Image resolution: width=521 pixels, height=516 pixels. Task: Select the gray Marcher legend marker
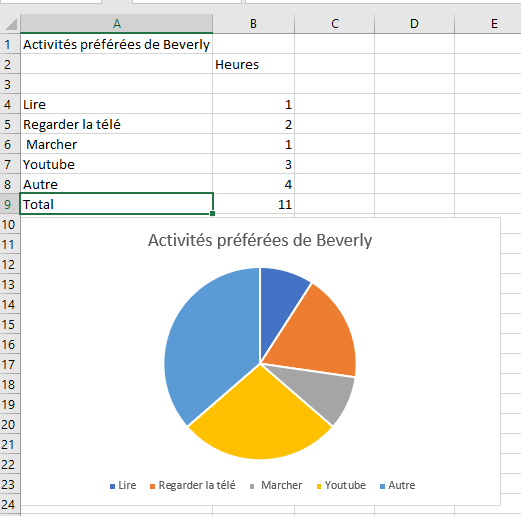pos(252,487)
